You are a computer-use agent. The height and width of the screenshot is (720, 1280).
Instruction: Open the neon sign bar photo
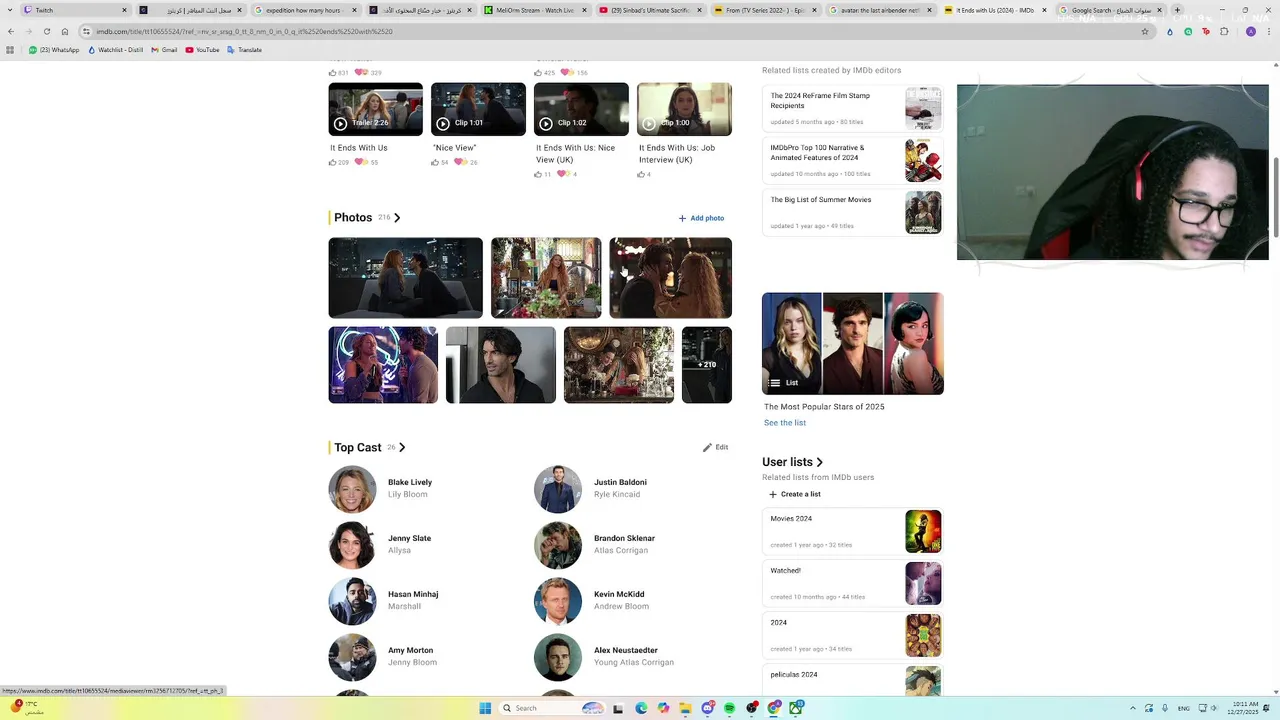383,365
